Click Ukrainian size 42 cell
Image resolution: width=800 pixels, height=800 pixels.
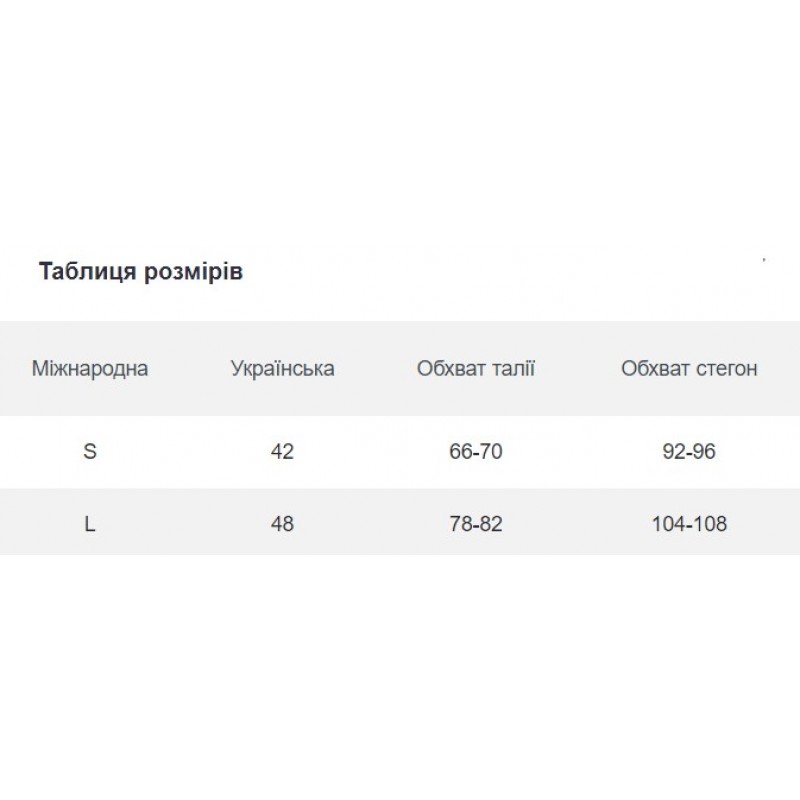coord(282,452)
